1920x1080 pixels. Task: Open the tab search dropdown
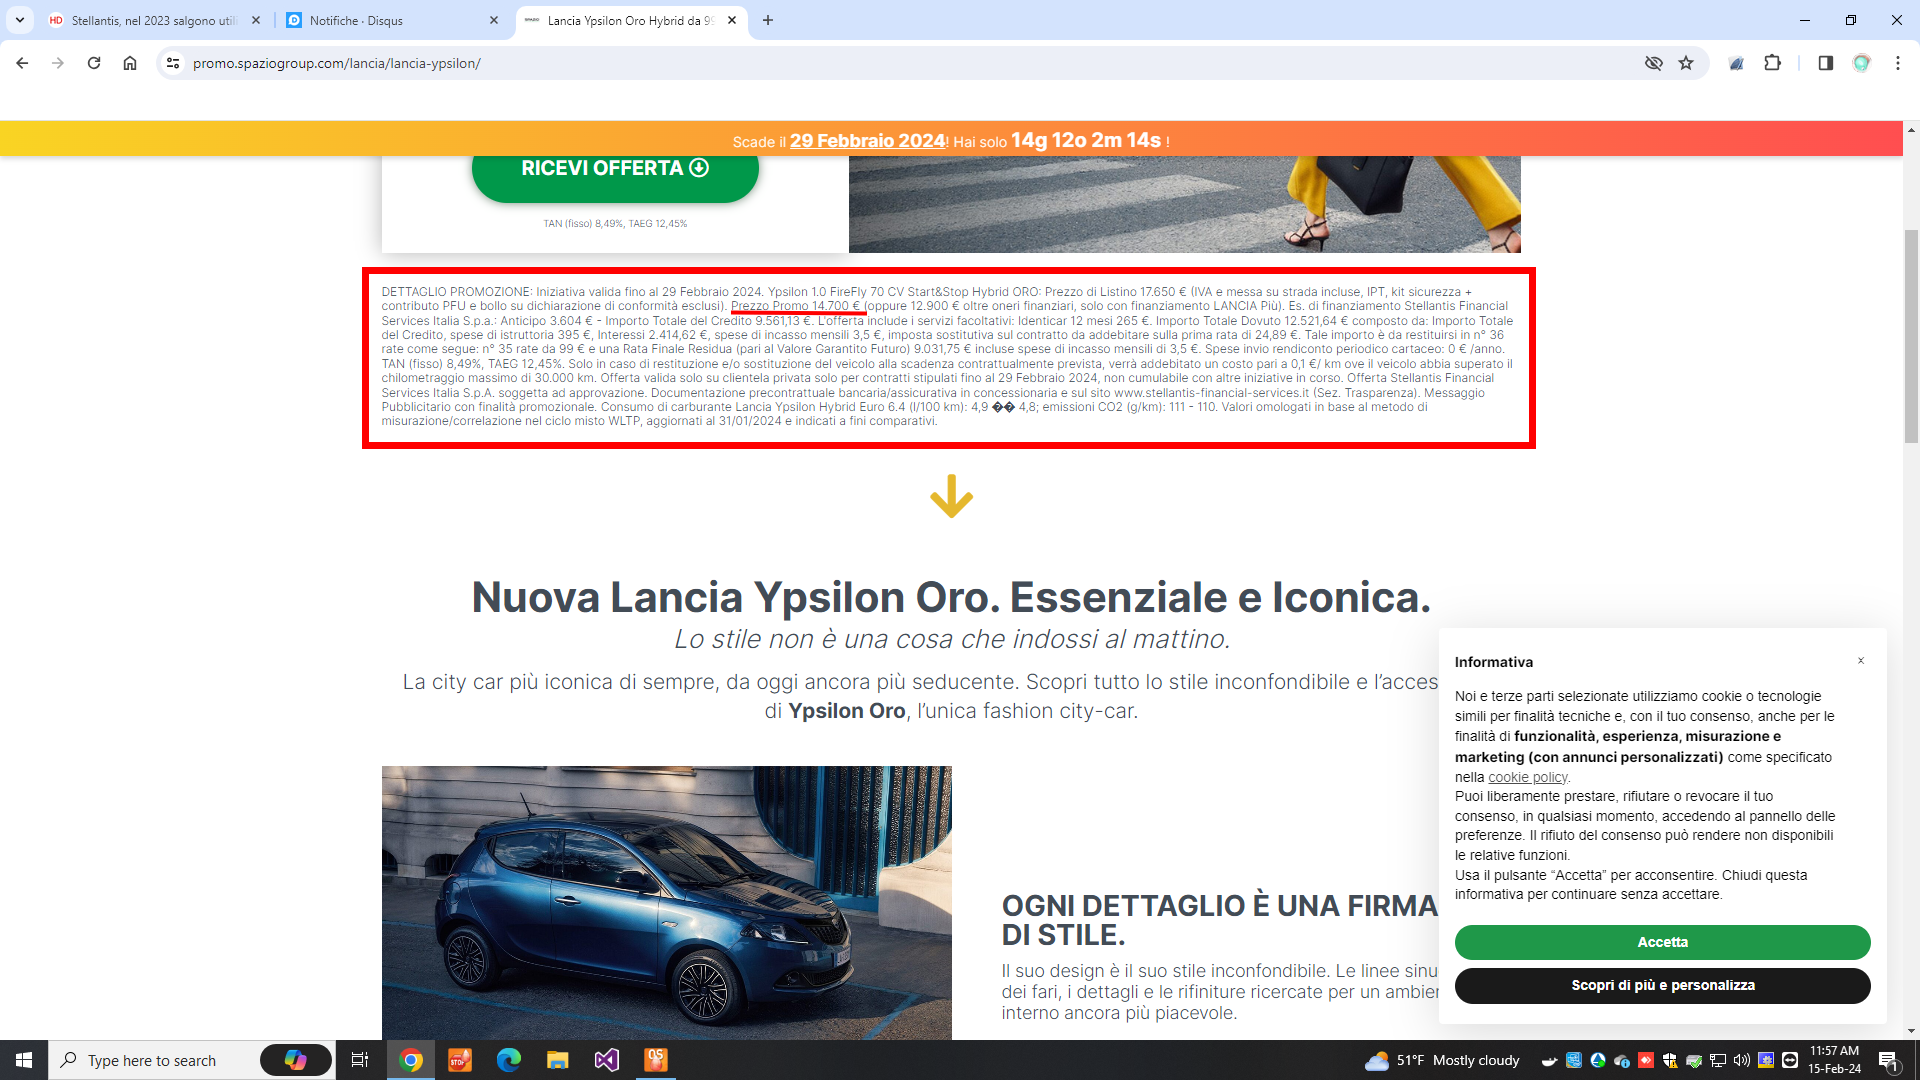click(20, 20)
